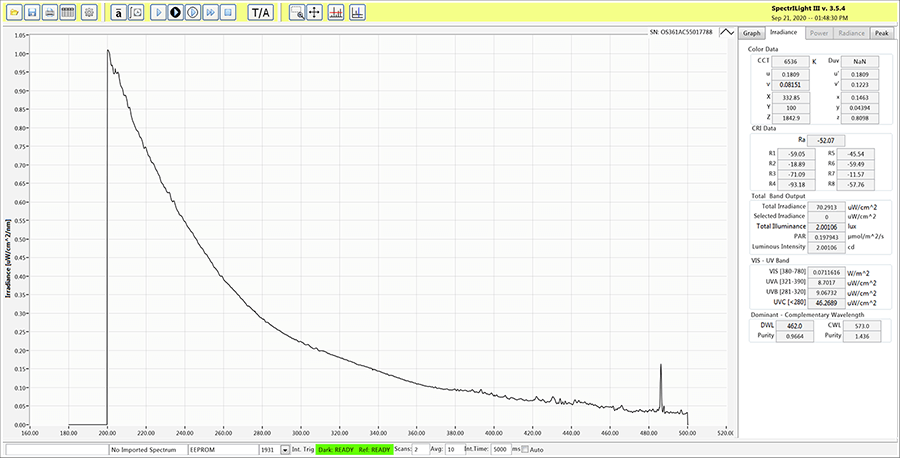Click the black circle play icon
The width and height of the screenshot is (900, 458).
click(176, 12)
